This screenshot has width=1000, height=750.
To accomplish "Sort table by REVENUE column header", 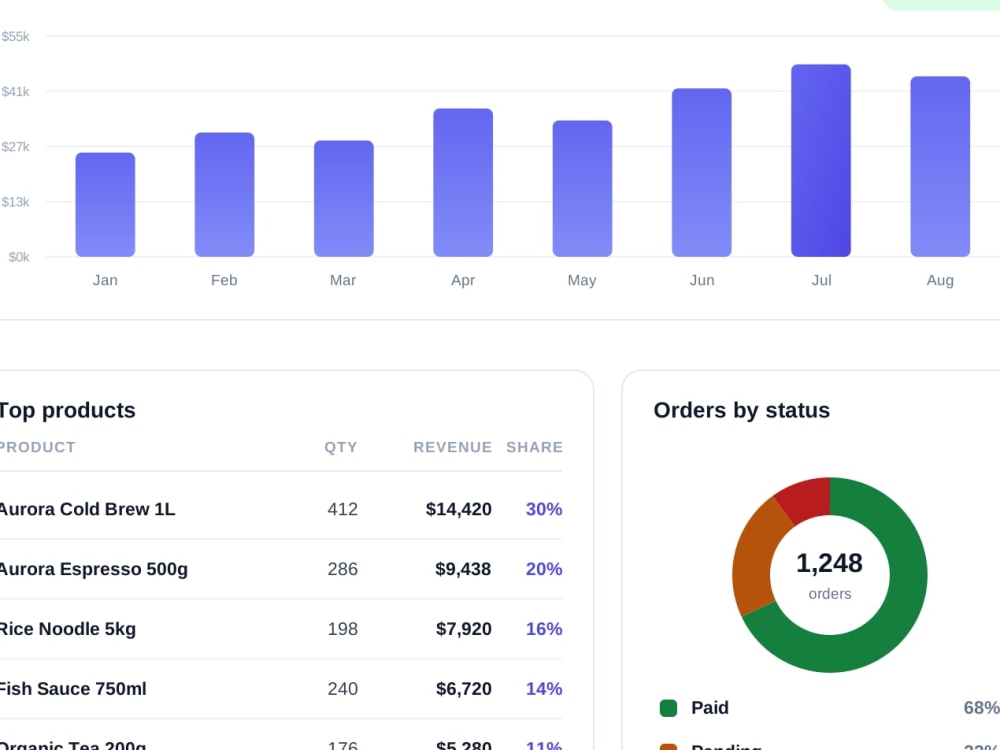I will click(x=453, y=447).
